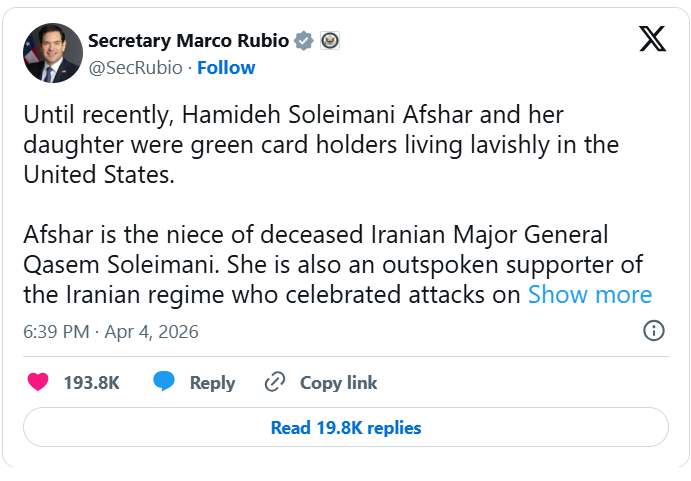Click the Copy link text label
This screenshot has width=691, height=481.
339,383
